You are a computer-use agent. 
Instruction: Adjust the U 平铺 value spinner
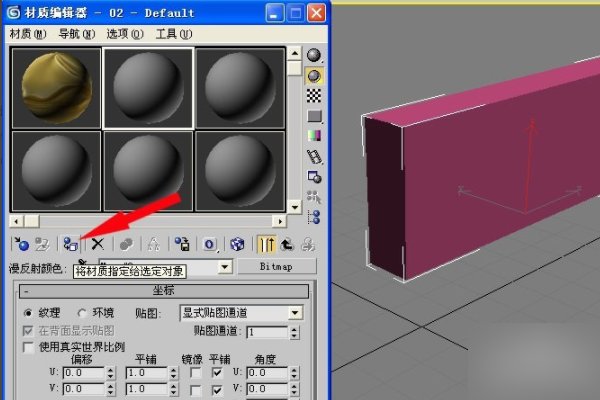point(173,373)
